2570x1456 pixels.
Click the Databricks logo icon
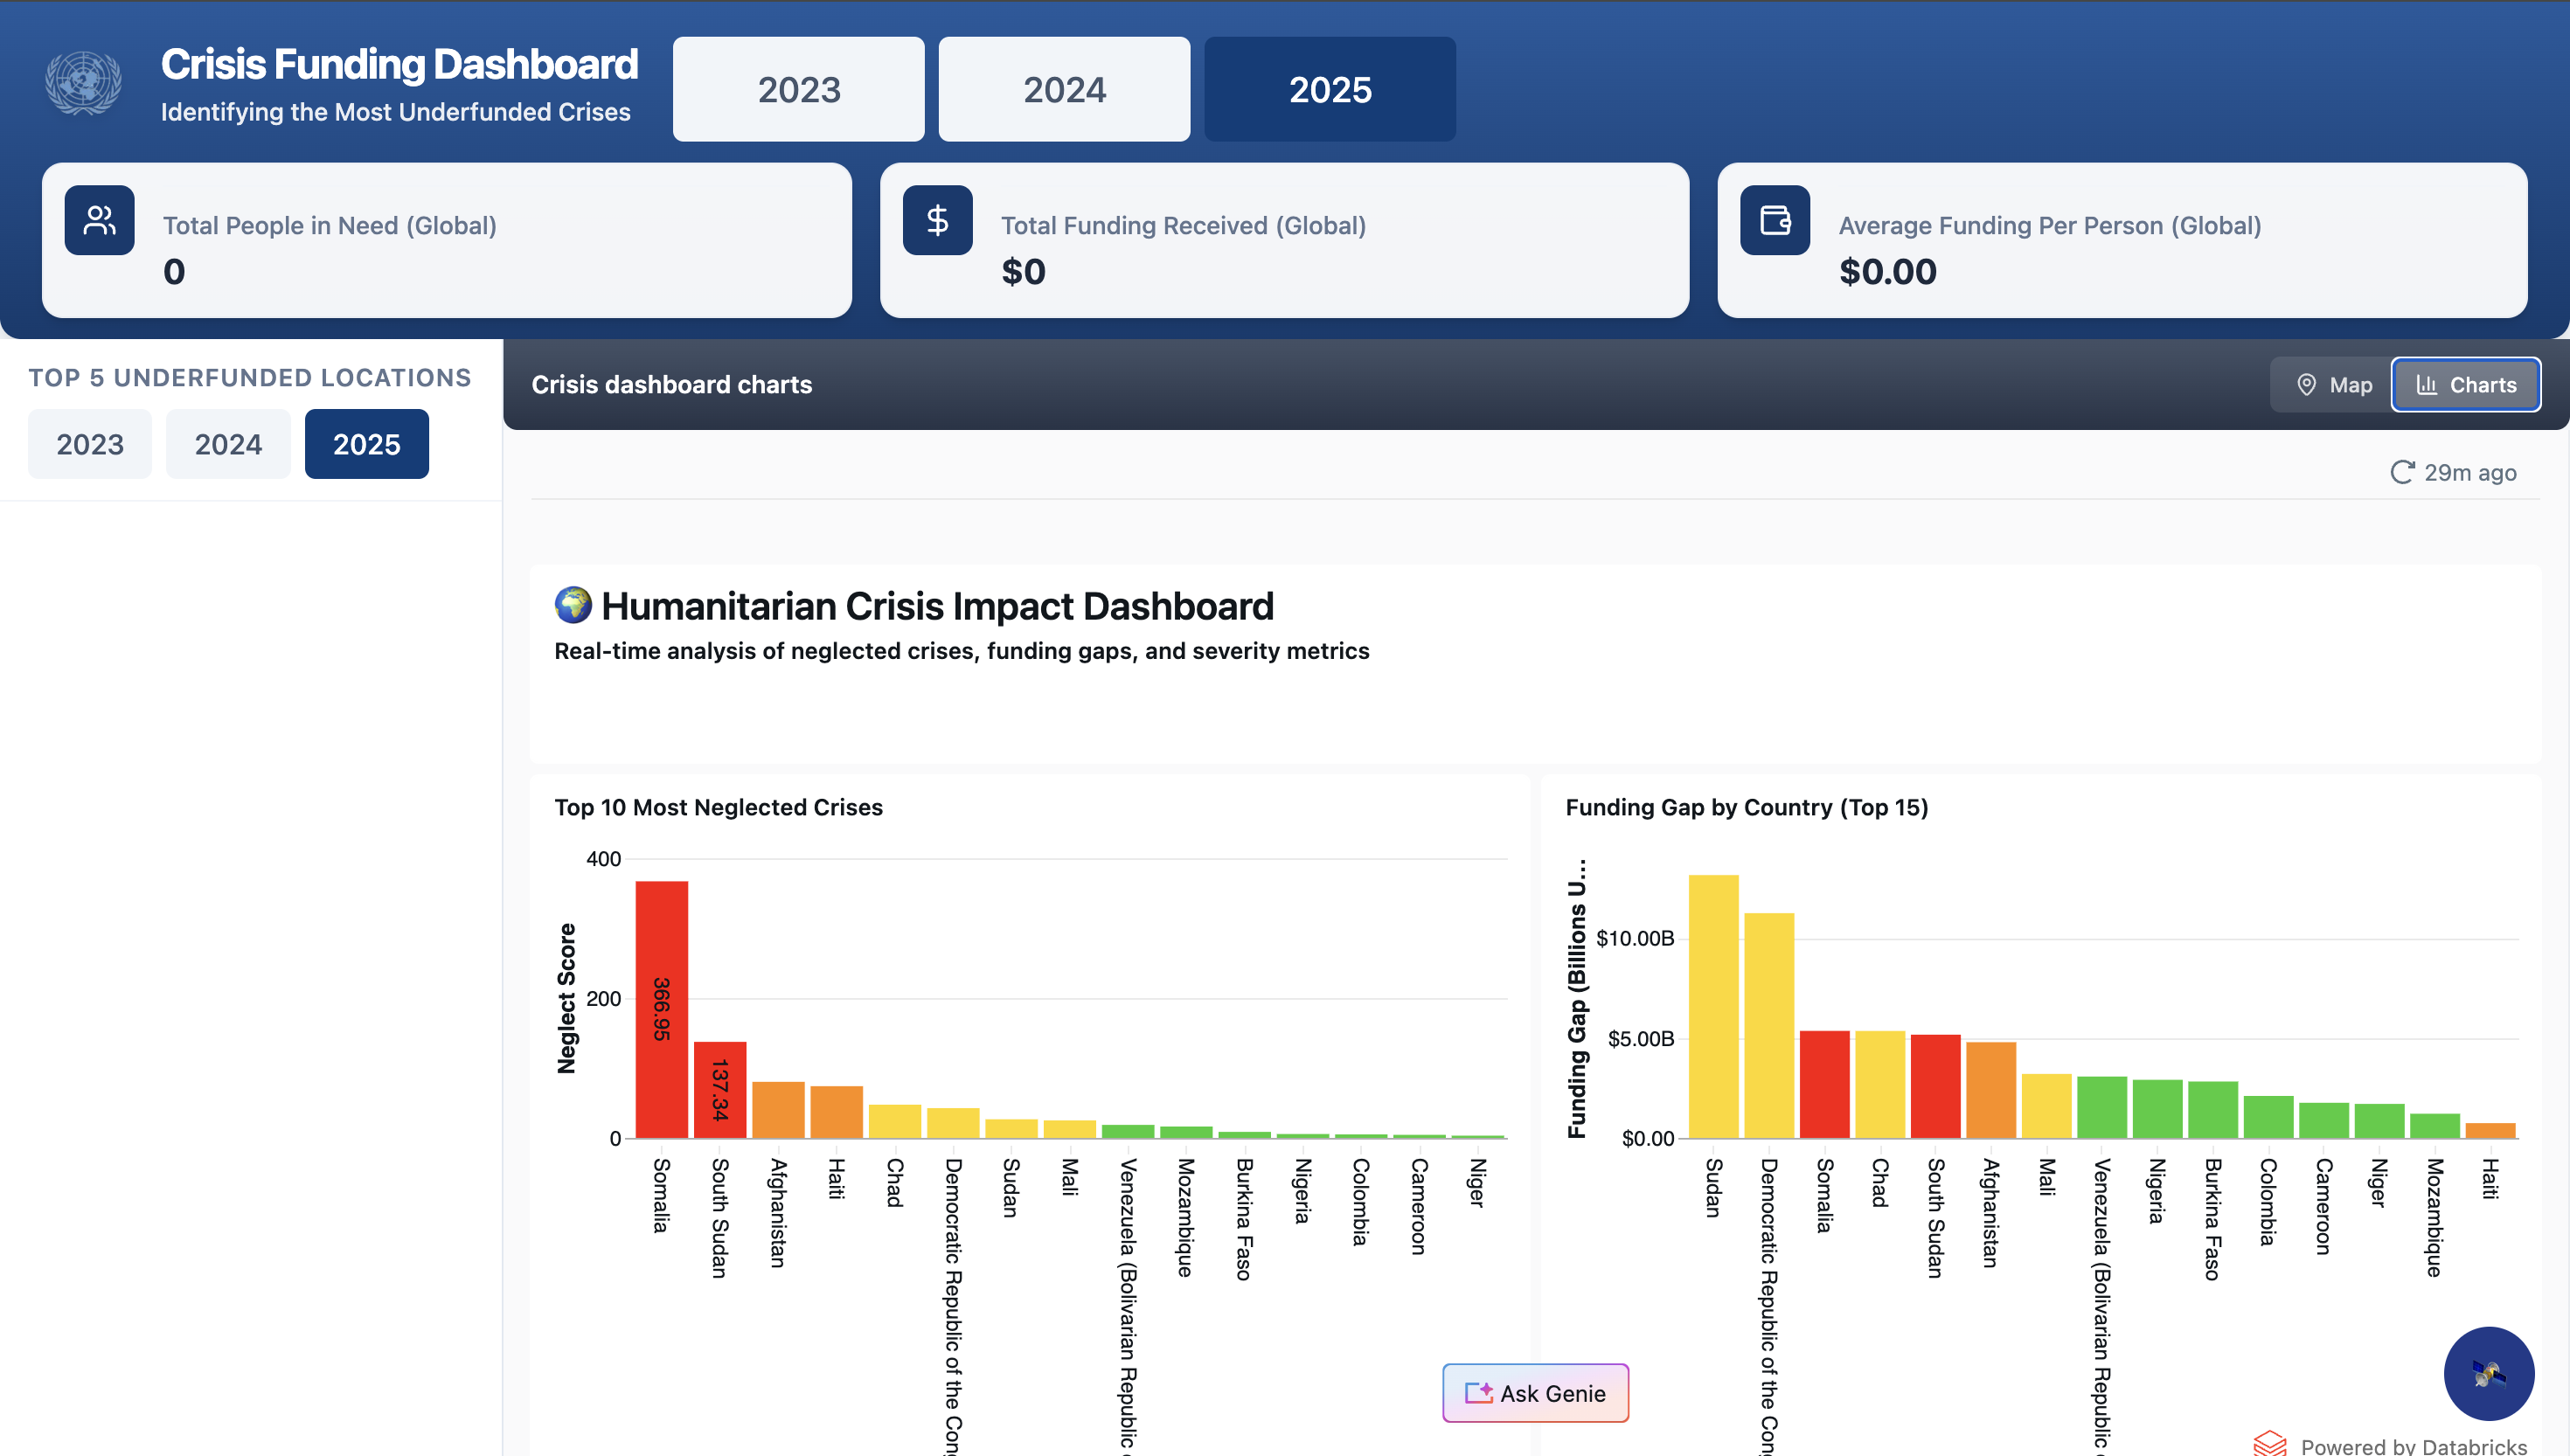2271,1443
